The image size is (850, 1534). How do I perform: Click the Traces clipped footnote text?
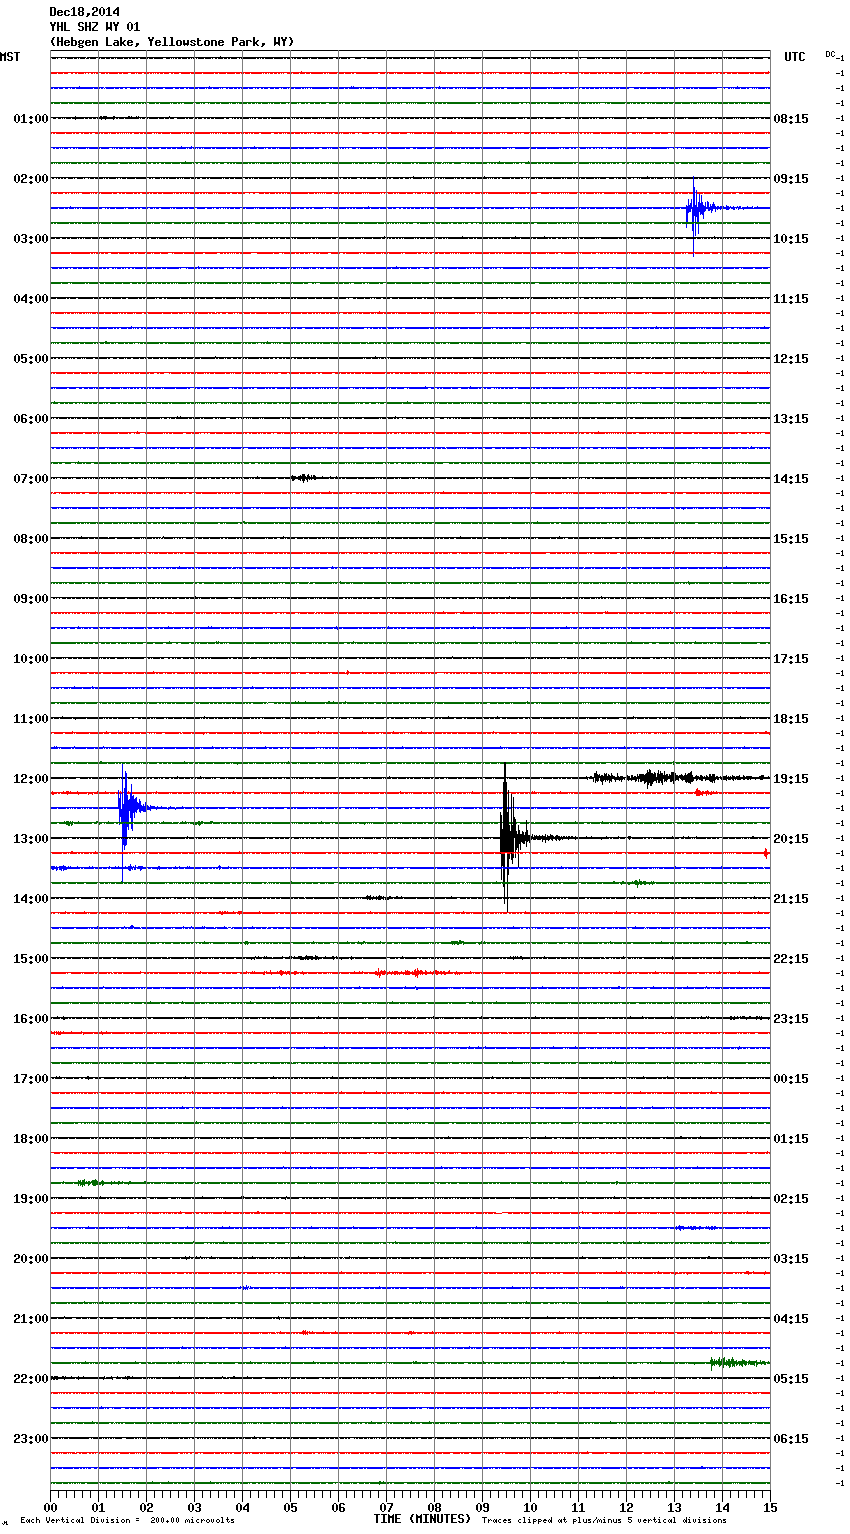604,1521
